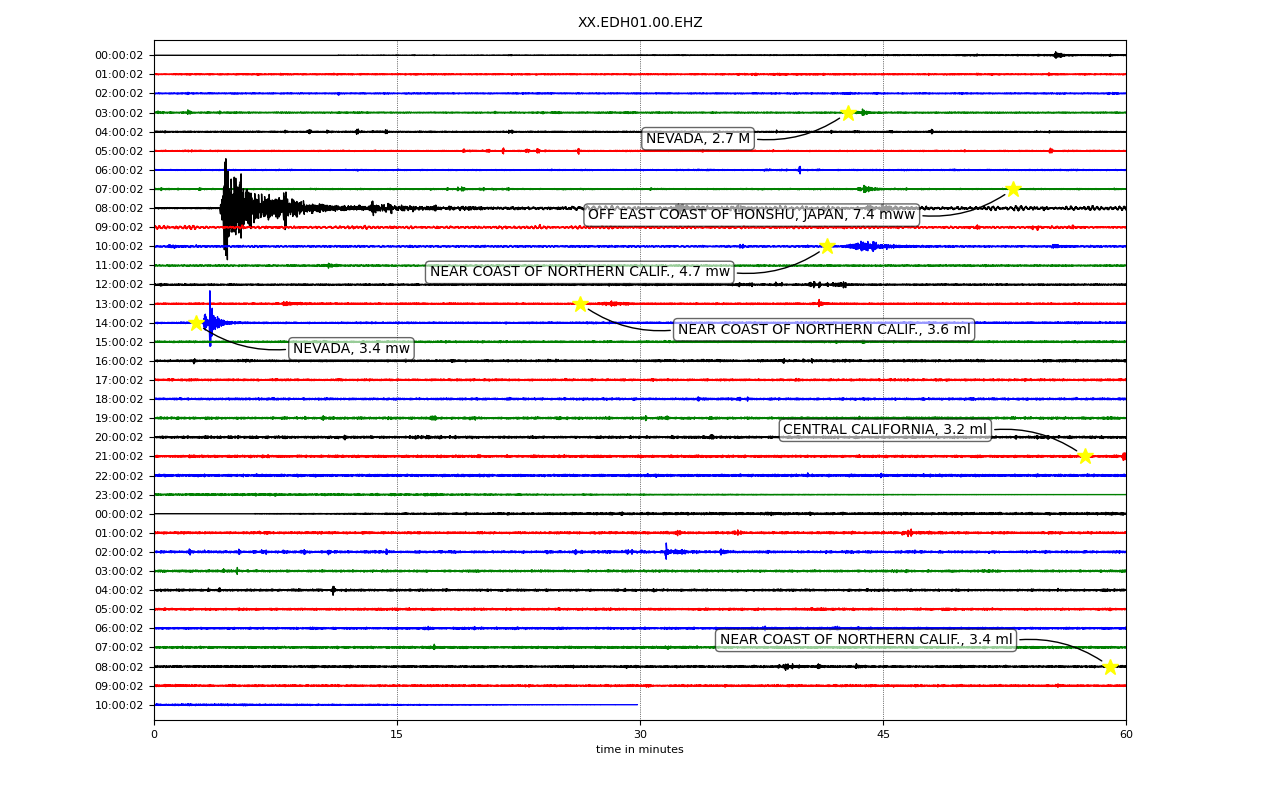Click the CENTRAL CALIFORNIA, 3.2 ml label

click(x=885, y=430)
